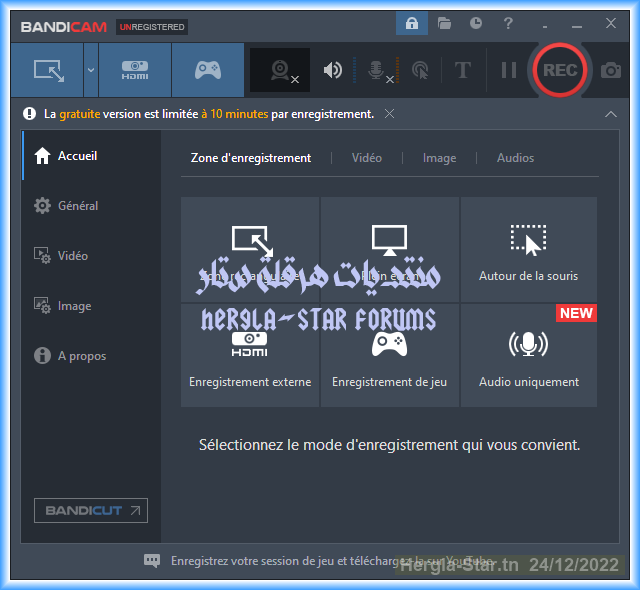The image size is (640, 590).
Task: Switch to the Image tab
Action: point(439,158)
